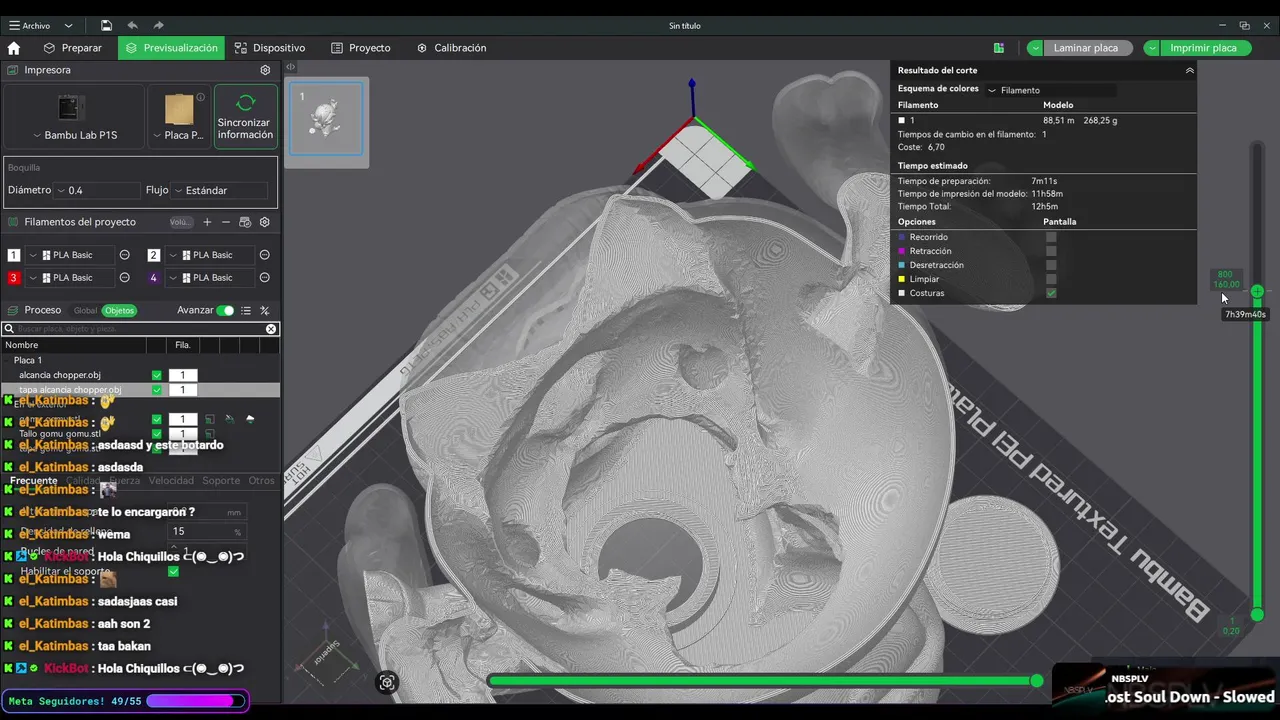The image size is (1280, 720).
Task: Open Esquema de colores Filamento dropdown
Action: pos(1050,90)
